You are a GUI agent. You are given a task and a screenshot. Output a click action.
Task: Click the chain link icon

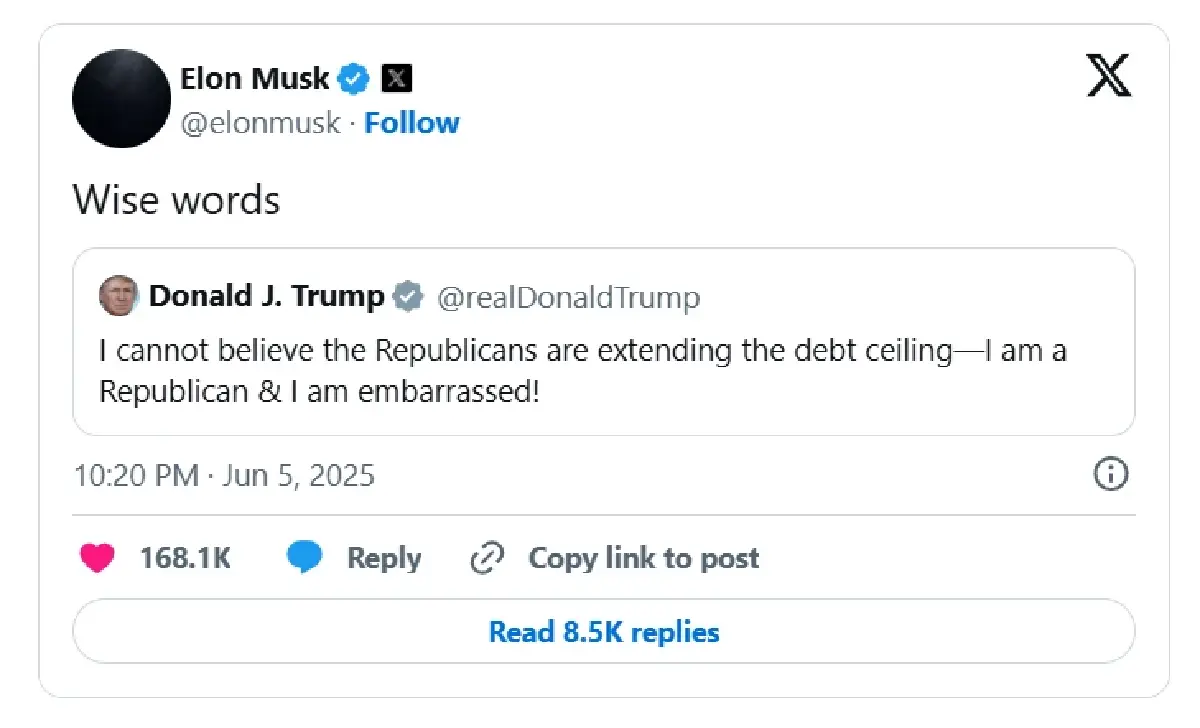486,558
